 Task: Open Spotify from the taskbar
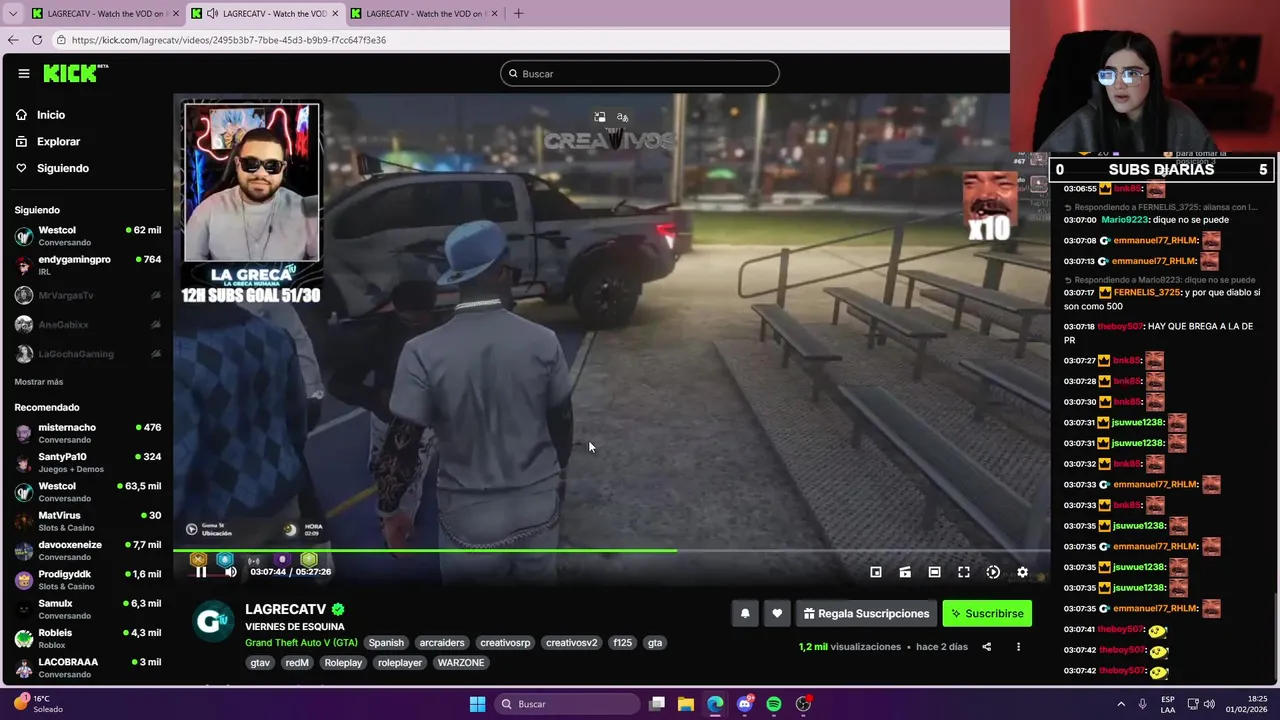(774, 704)
